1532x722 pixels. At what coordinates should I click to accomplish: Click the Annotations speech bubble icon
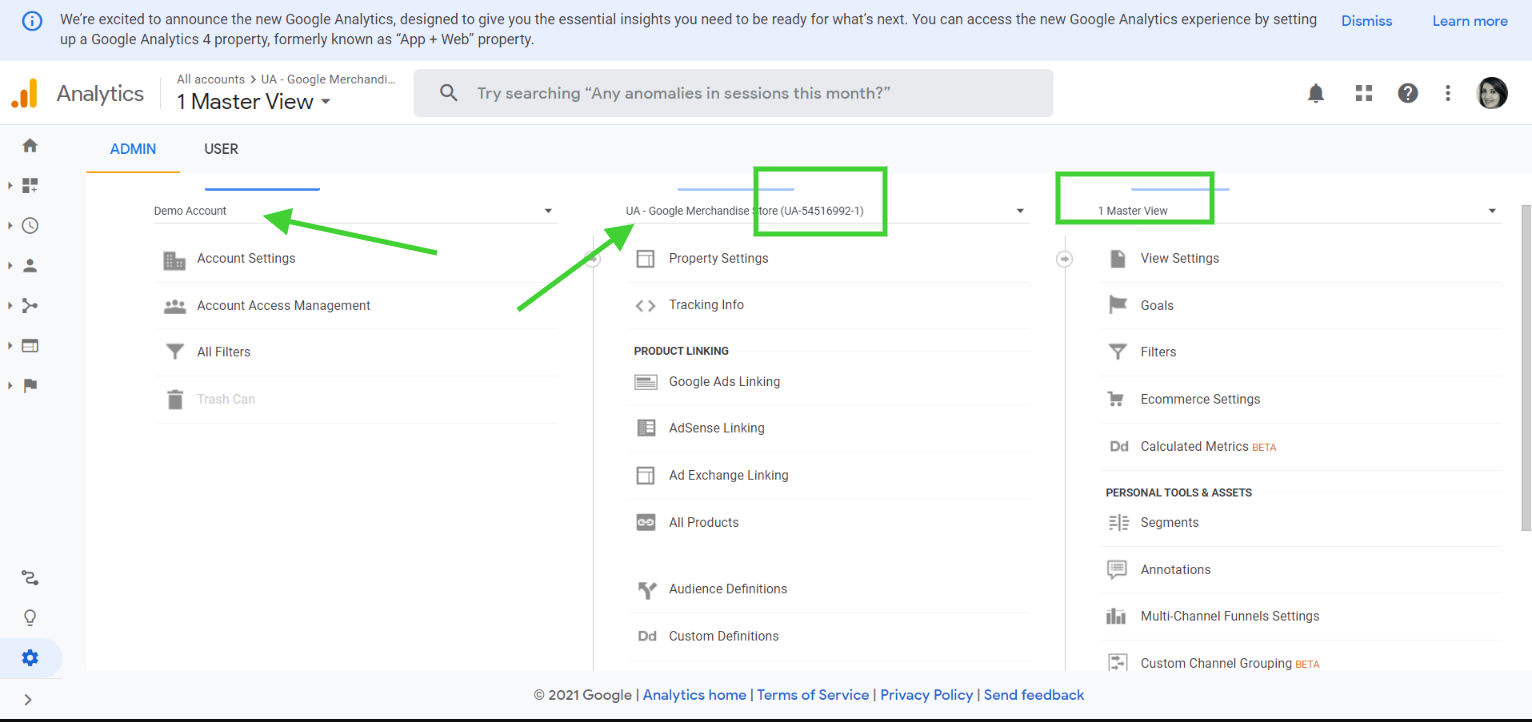pyautogui.click(x=1117, y=570)
